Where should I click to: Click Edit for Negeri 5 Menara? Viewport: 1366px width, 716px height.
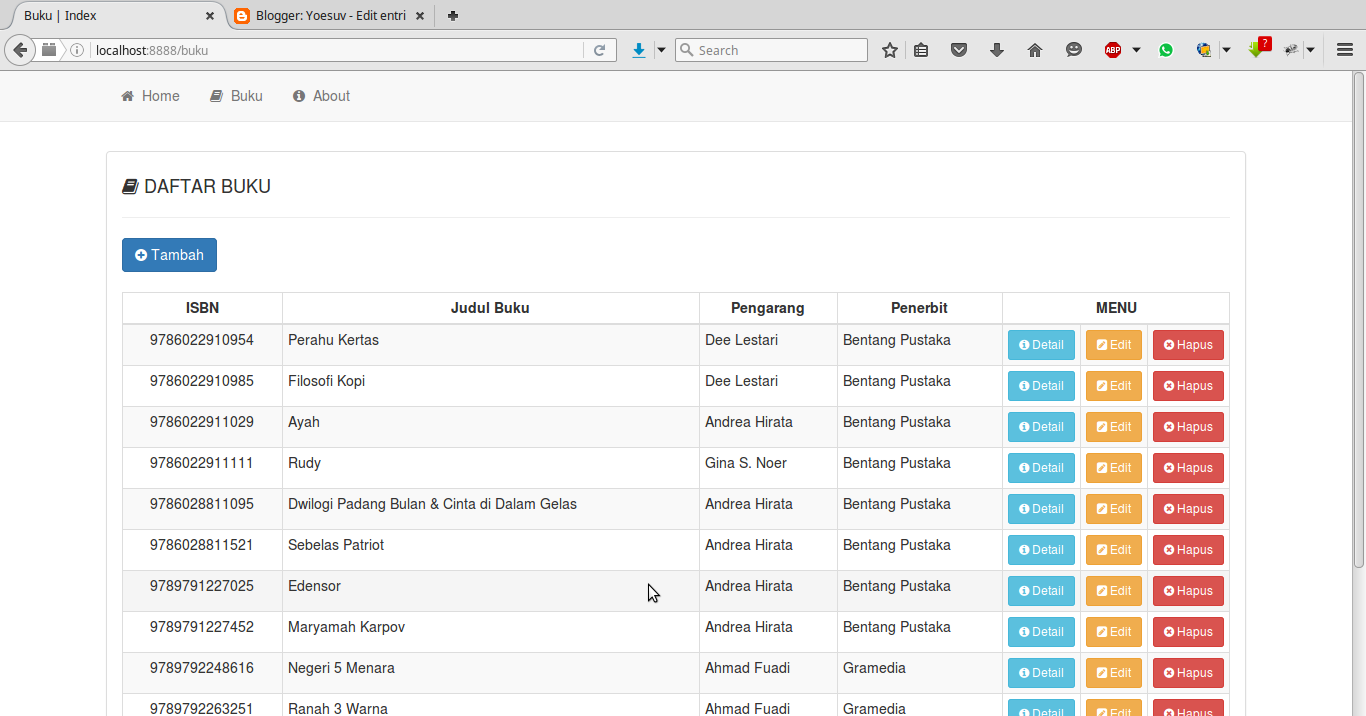coord(1113,672)
